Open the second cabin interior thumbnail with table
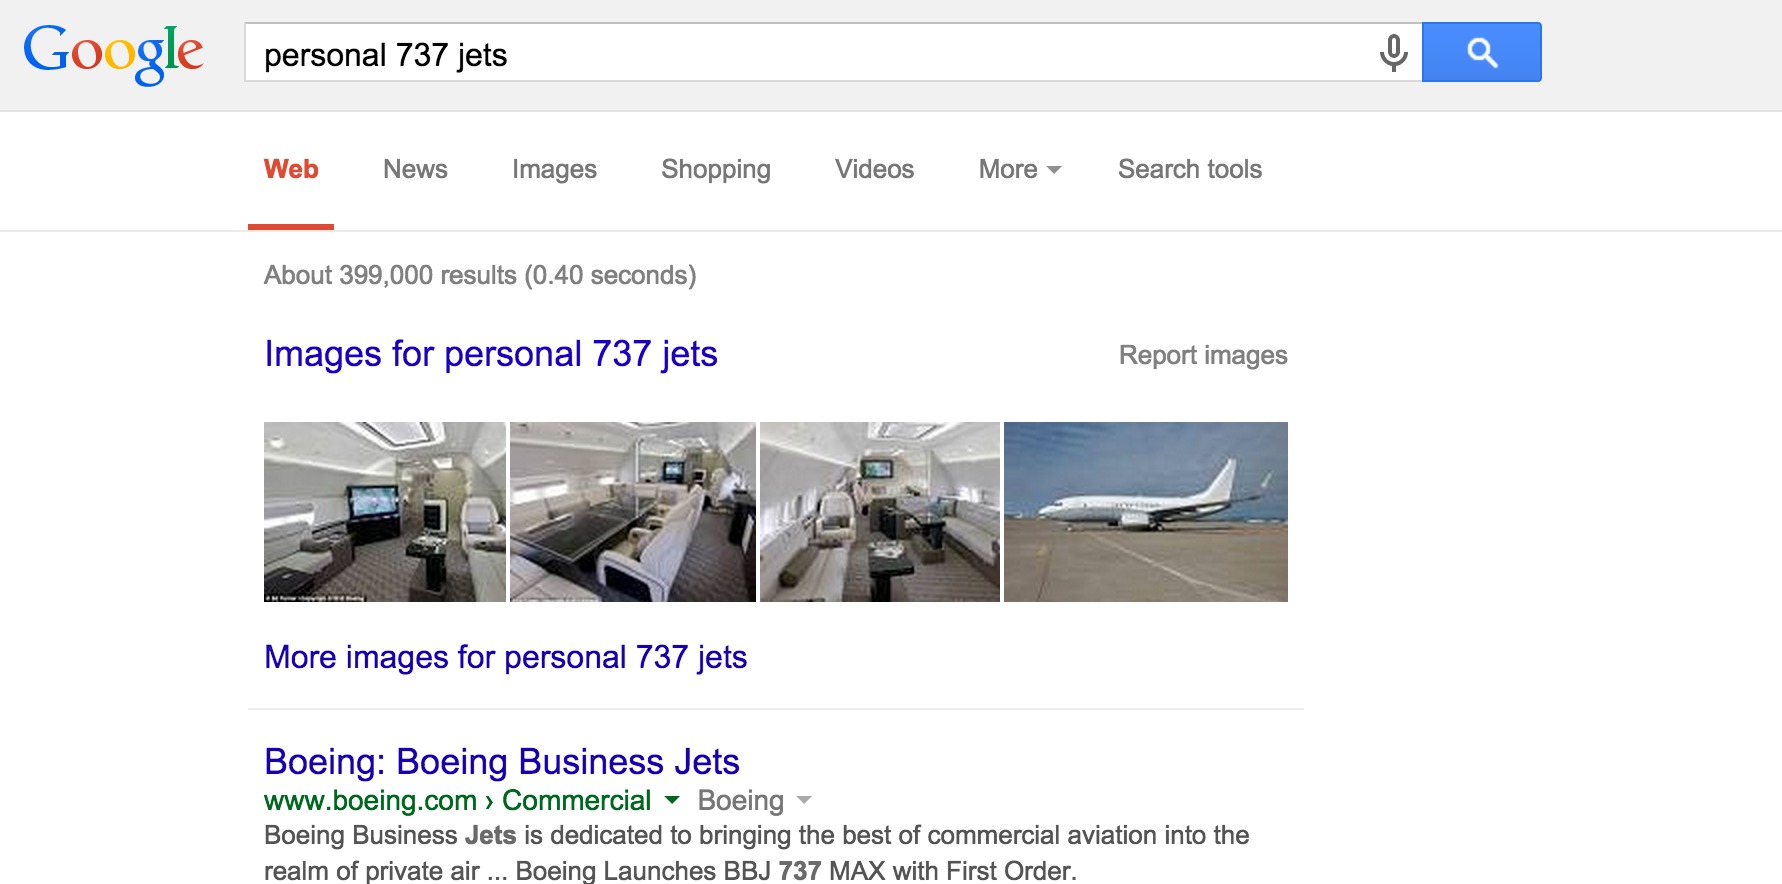This screenshot has height=884, width=1782. [633, 512]
